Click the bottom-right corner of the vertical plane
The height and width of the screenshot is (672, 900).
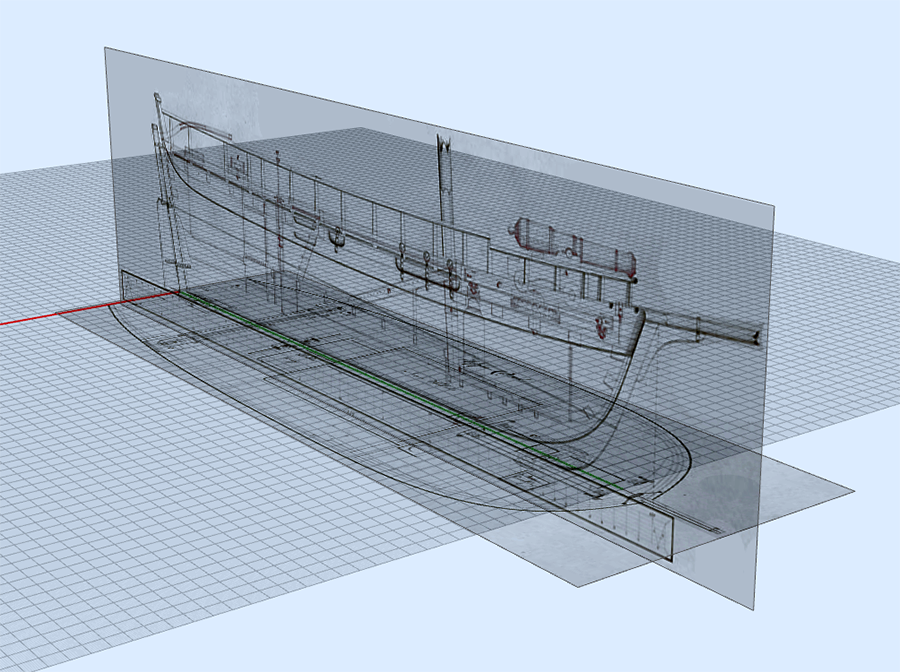pyautogui.click(x=750, y=605)
